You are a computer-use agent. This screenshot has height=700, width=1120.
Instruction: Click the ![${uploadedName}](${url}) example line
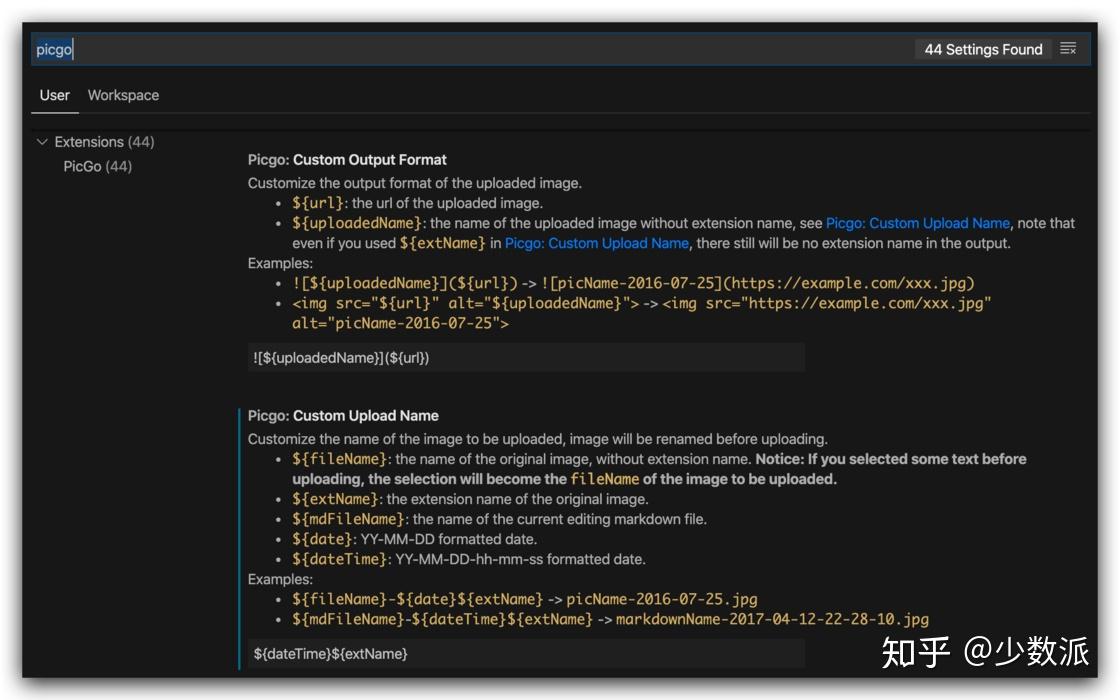633,284
